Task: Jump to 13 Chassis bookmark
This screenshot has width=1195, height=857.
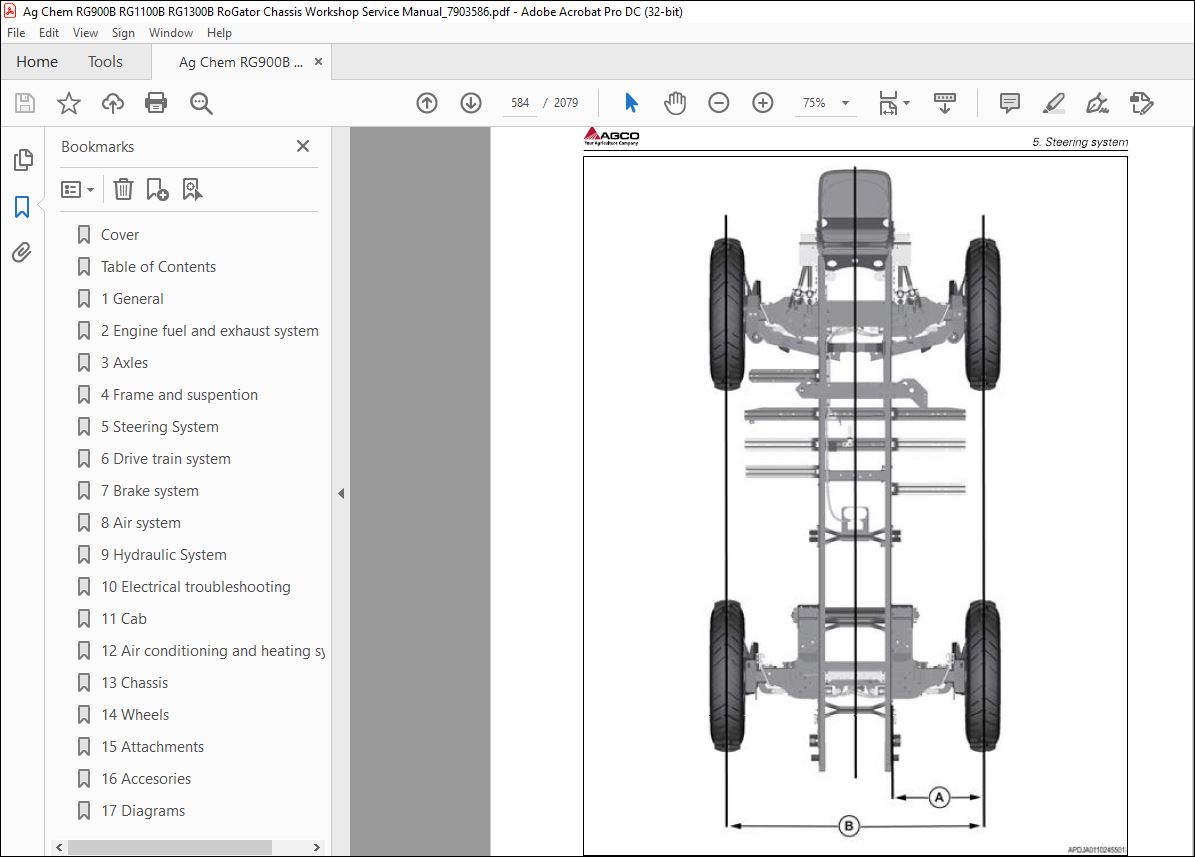Action: [x=134, y=683]
